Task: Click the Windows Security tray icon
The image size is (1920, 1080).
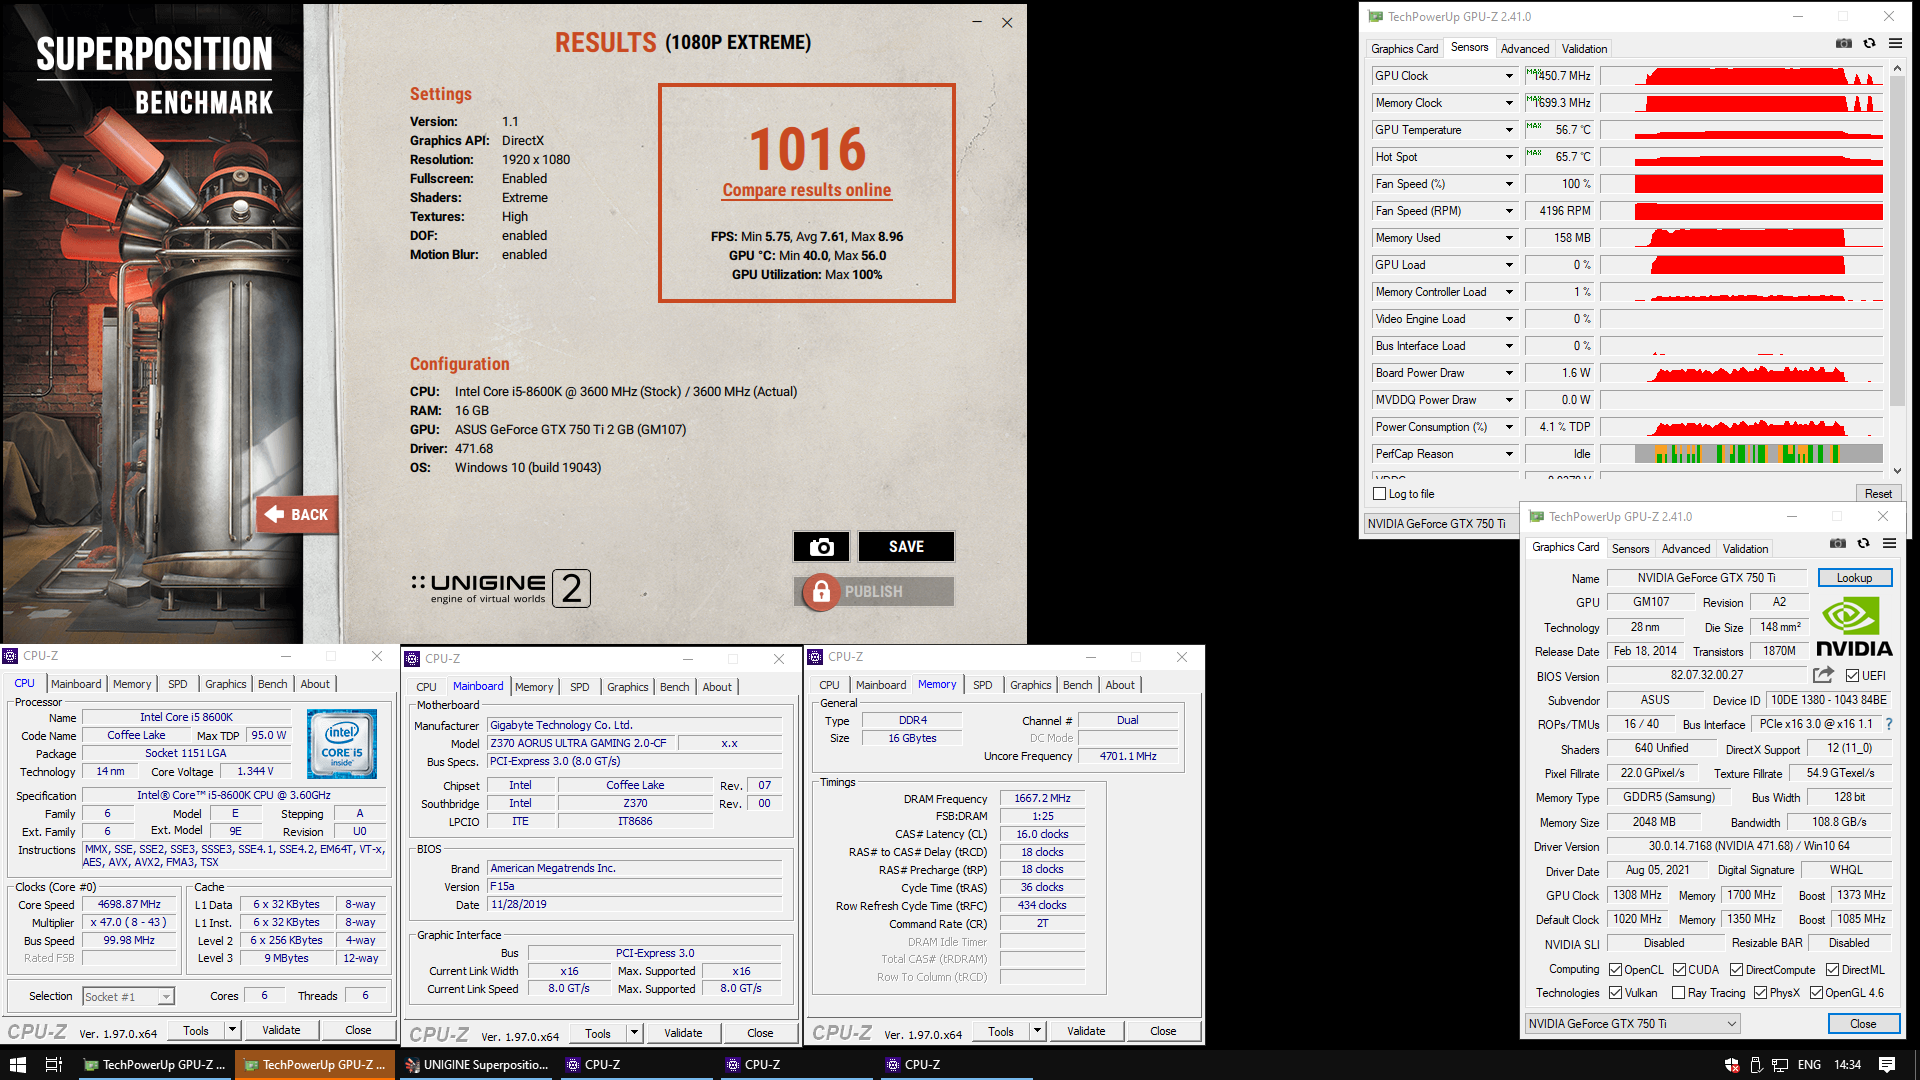Action: (x=1732, y=1065)
